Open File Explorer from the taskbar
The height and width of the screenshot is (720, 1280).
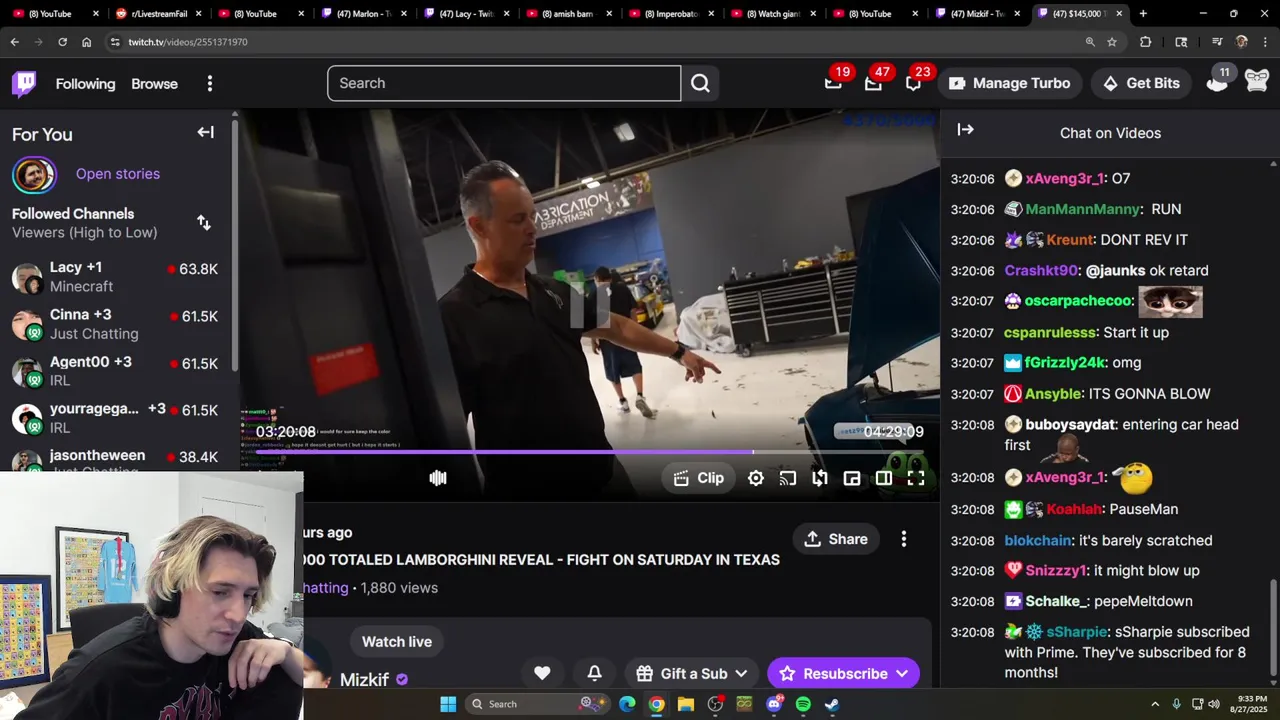[686, 704]
